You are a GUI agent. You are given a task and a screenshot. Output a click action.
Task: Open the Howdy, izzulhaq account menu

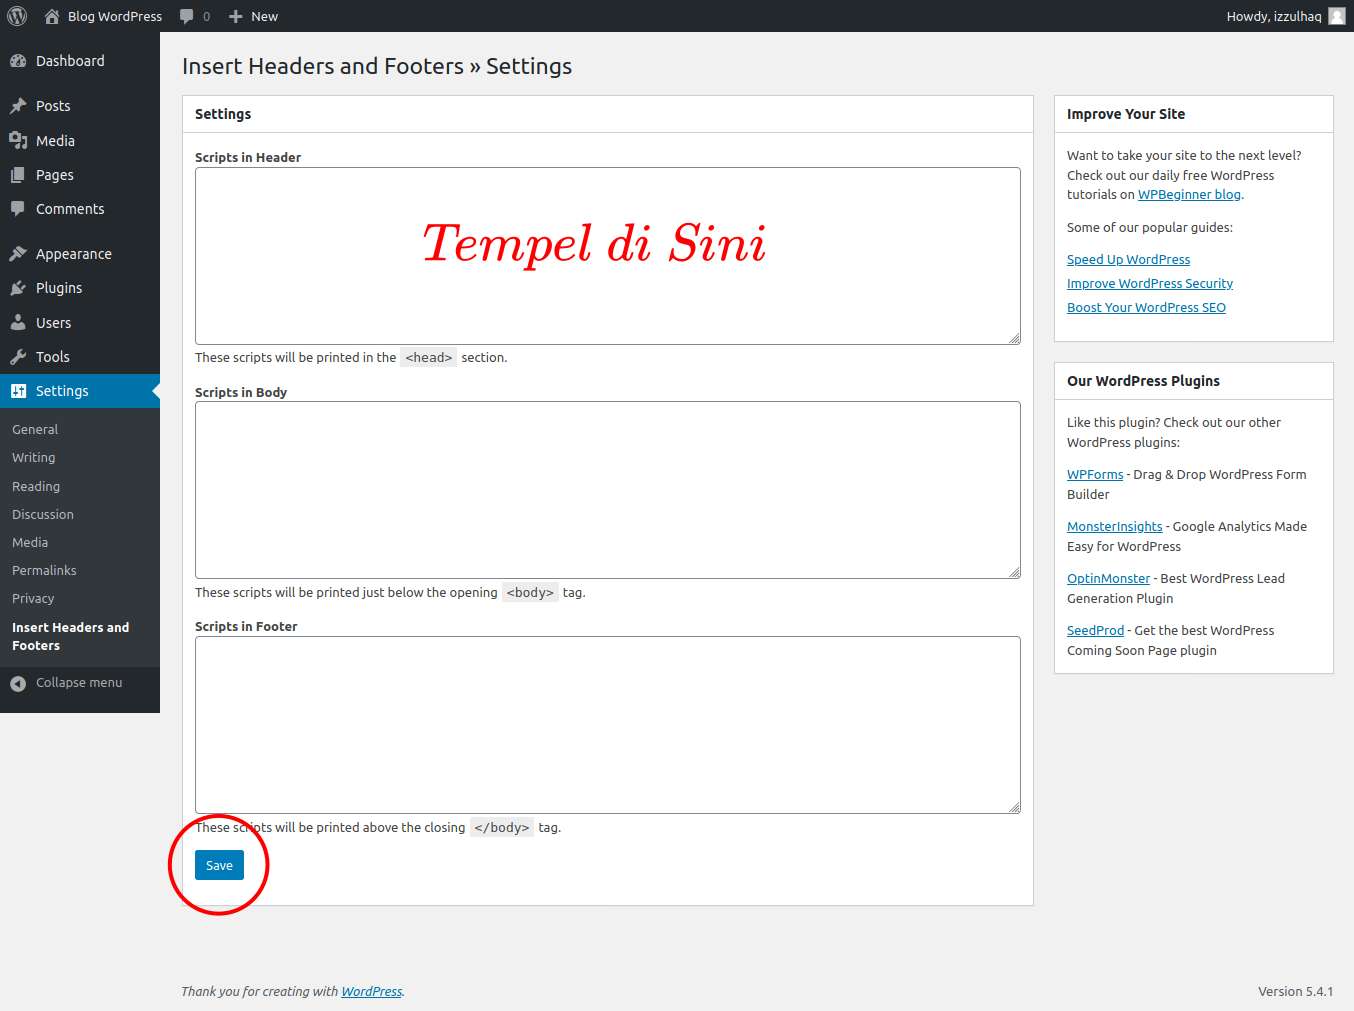(1273, 16)
